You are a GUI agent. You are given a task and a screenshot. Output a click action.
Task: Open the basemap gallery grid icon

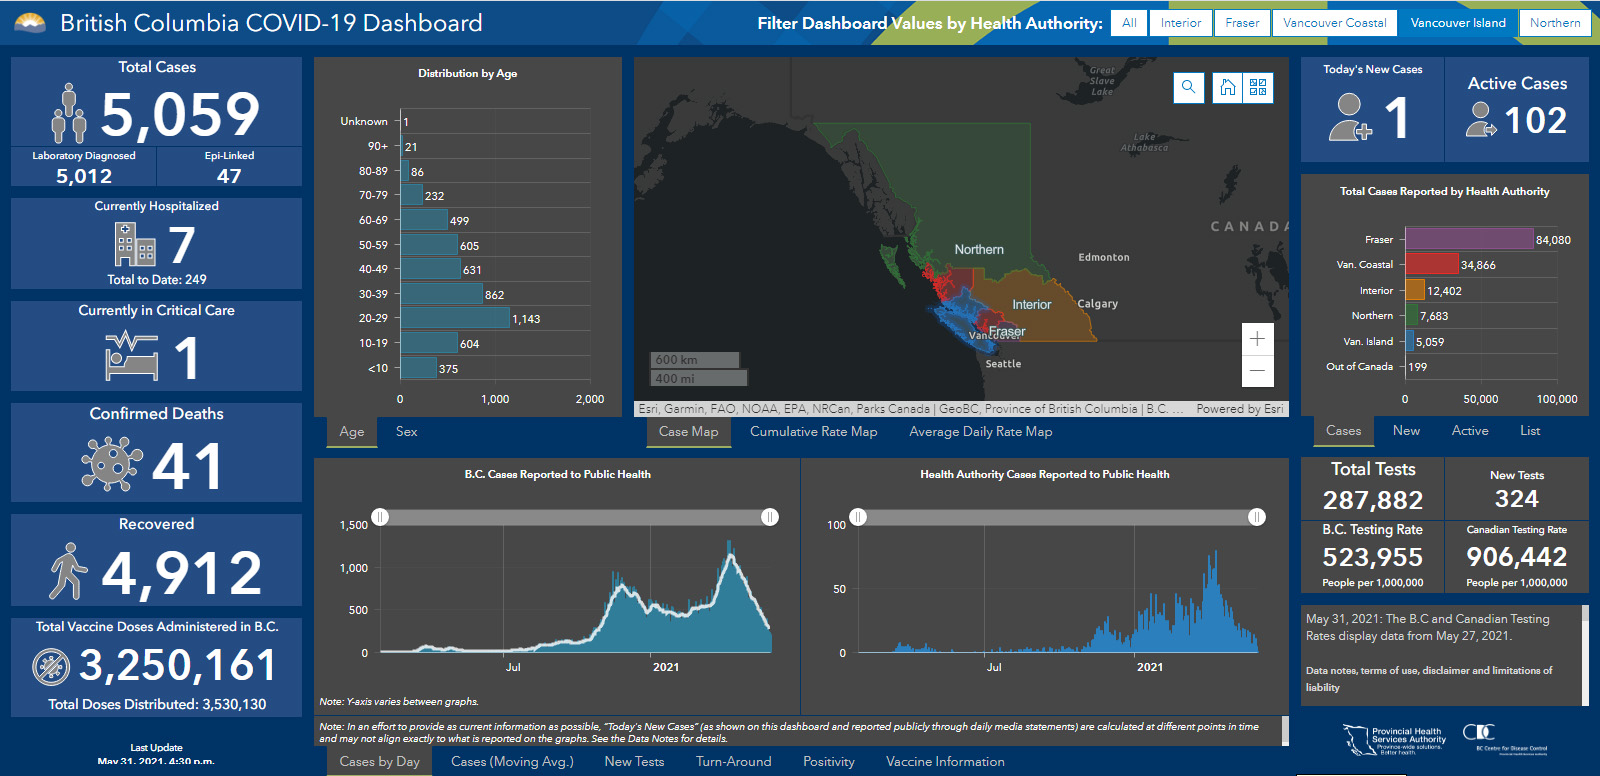tap(1258, 87)
